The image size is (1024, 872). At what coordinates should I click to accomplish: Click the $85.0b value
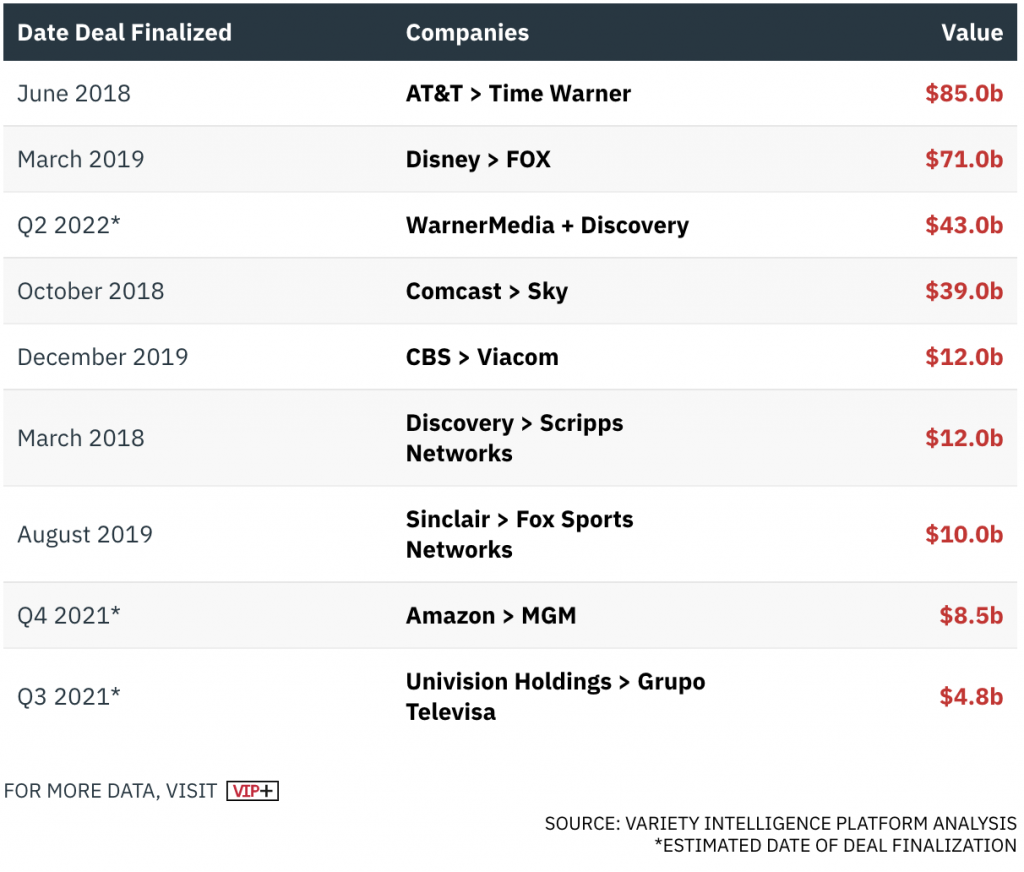963,94
